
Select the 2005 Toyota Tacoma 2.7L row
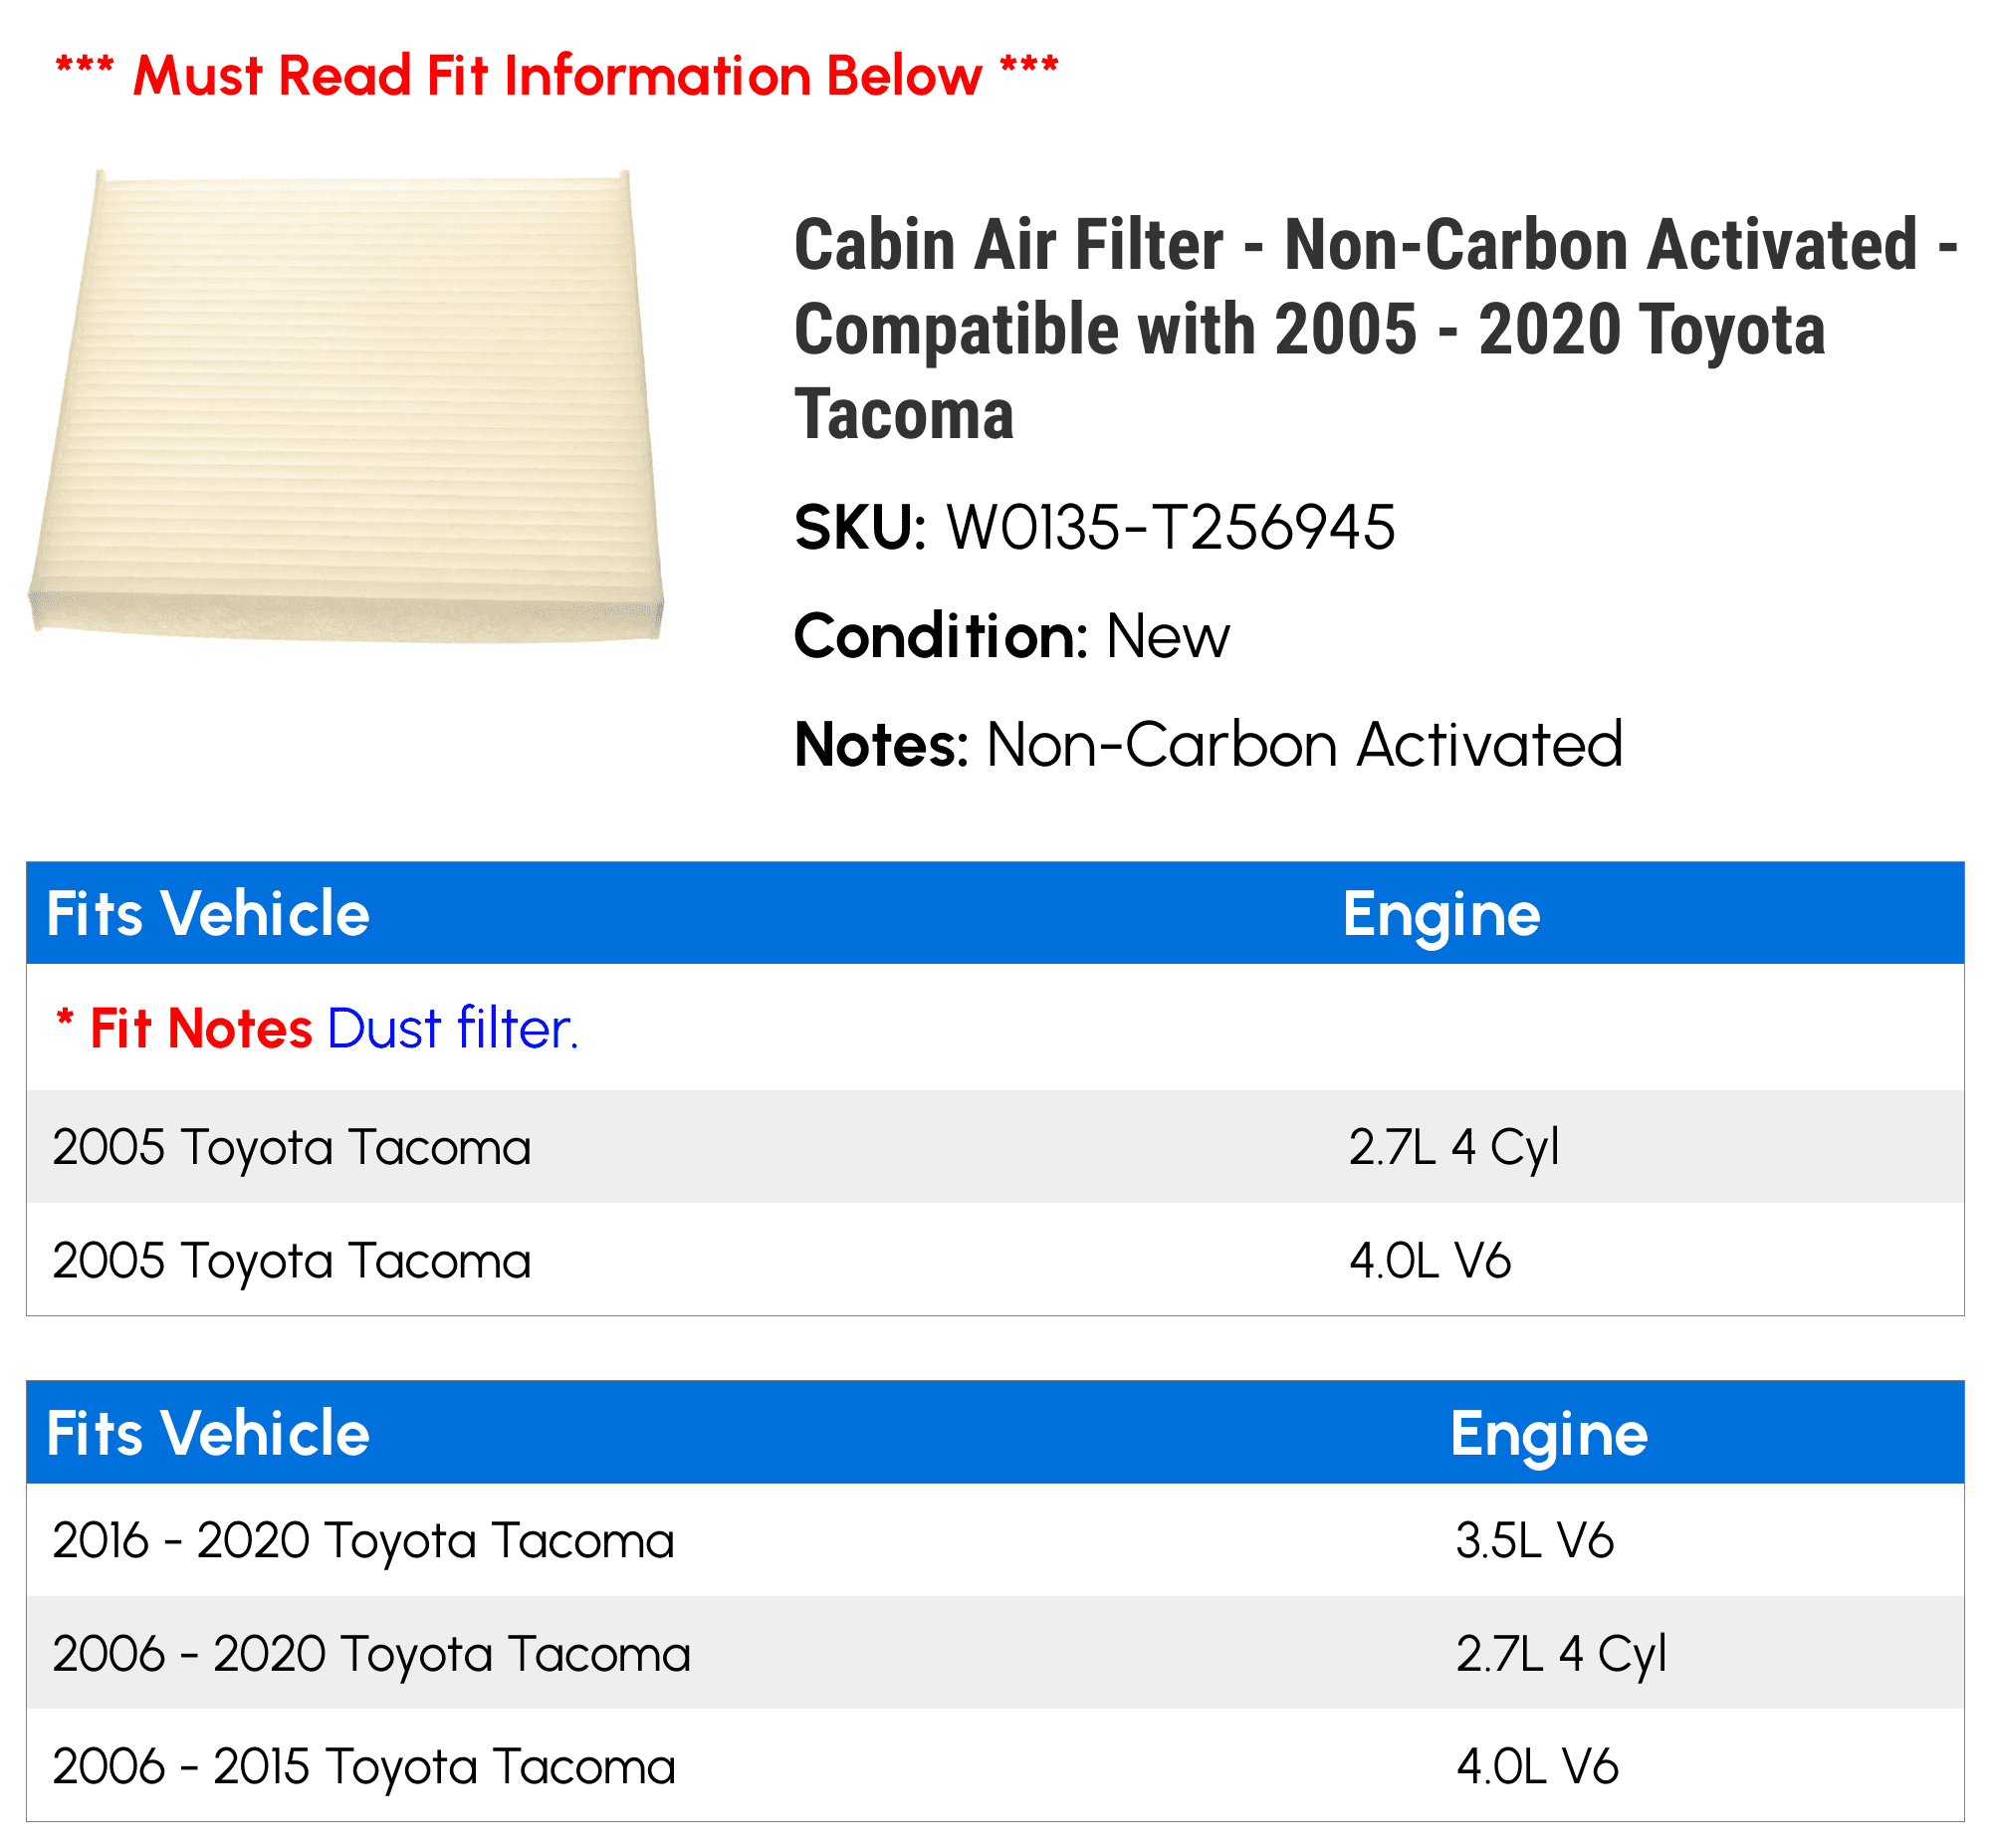(995, 1147)
